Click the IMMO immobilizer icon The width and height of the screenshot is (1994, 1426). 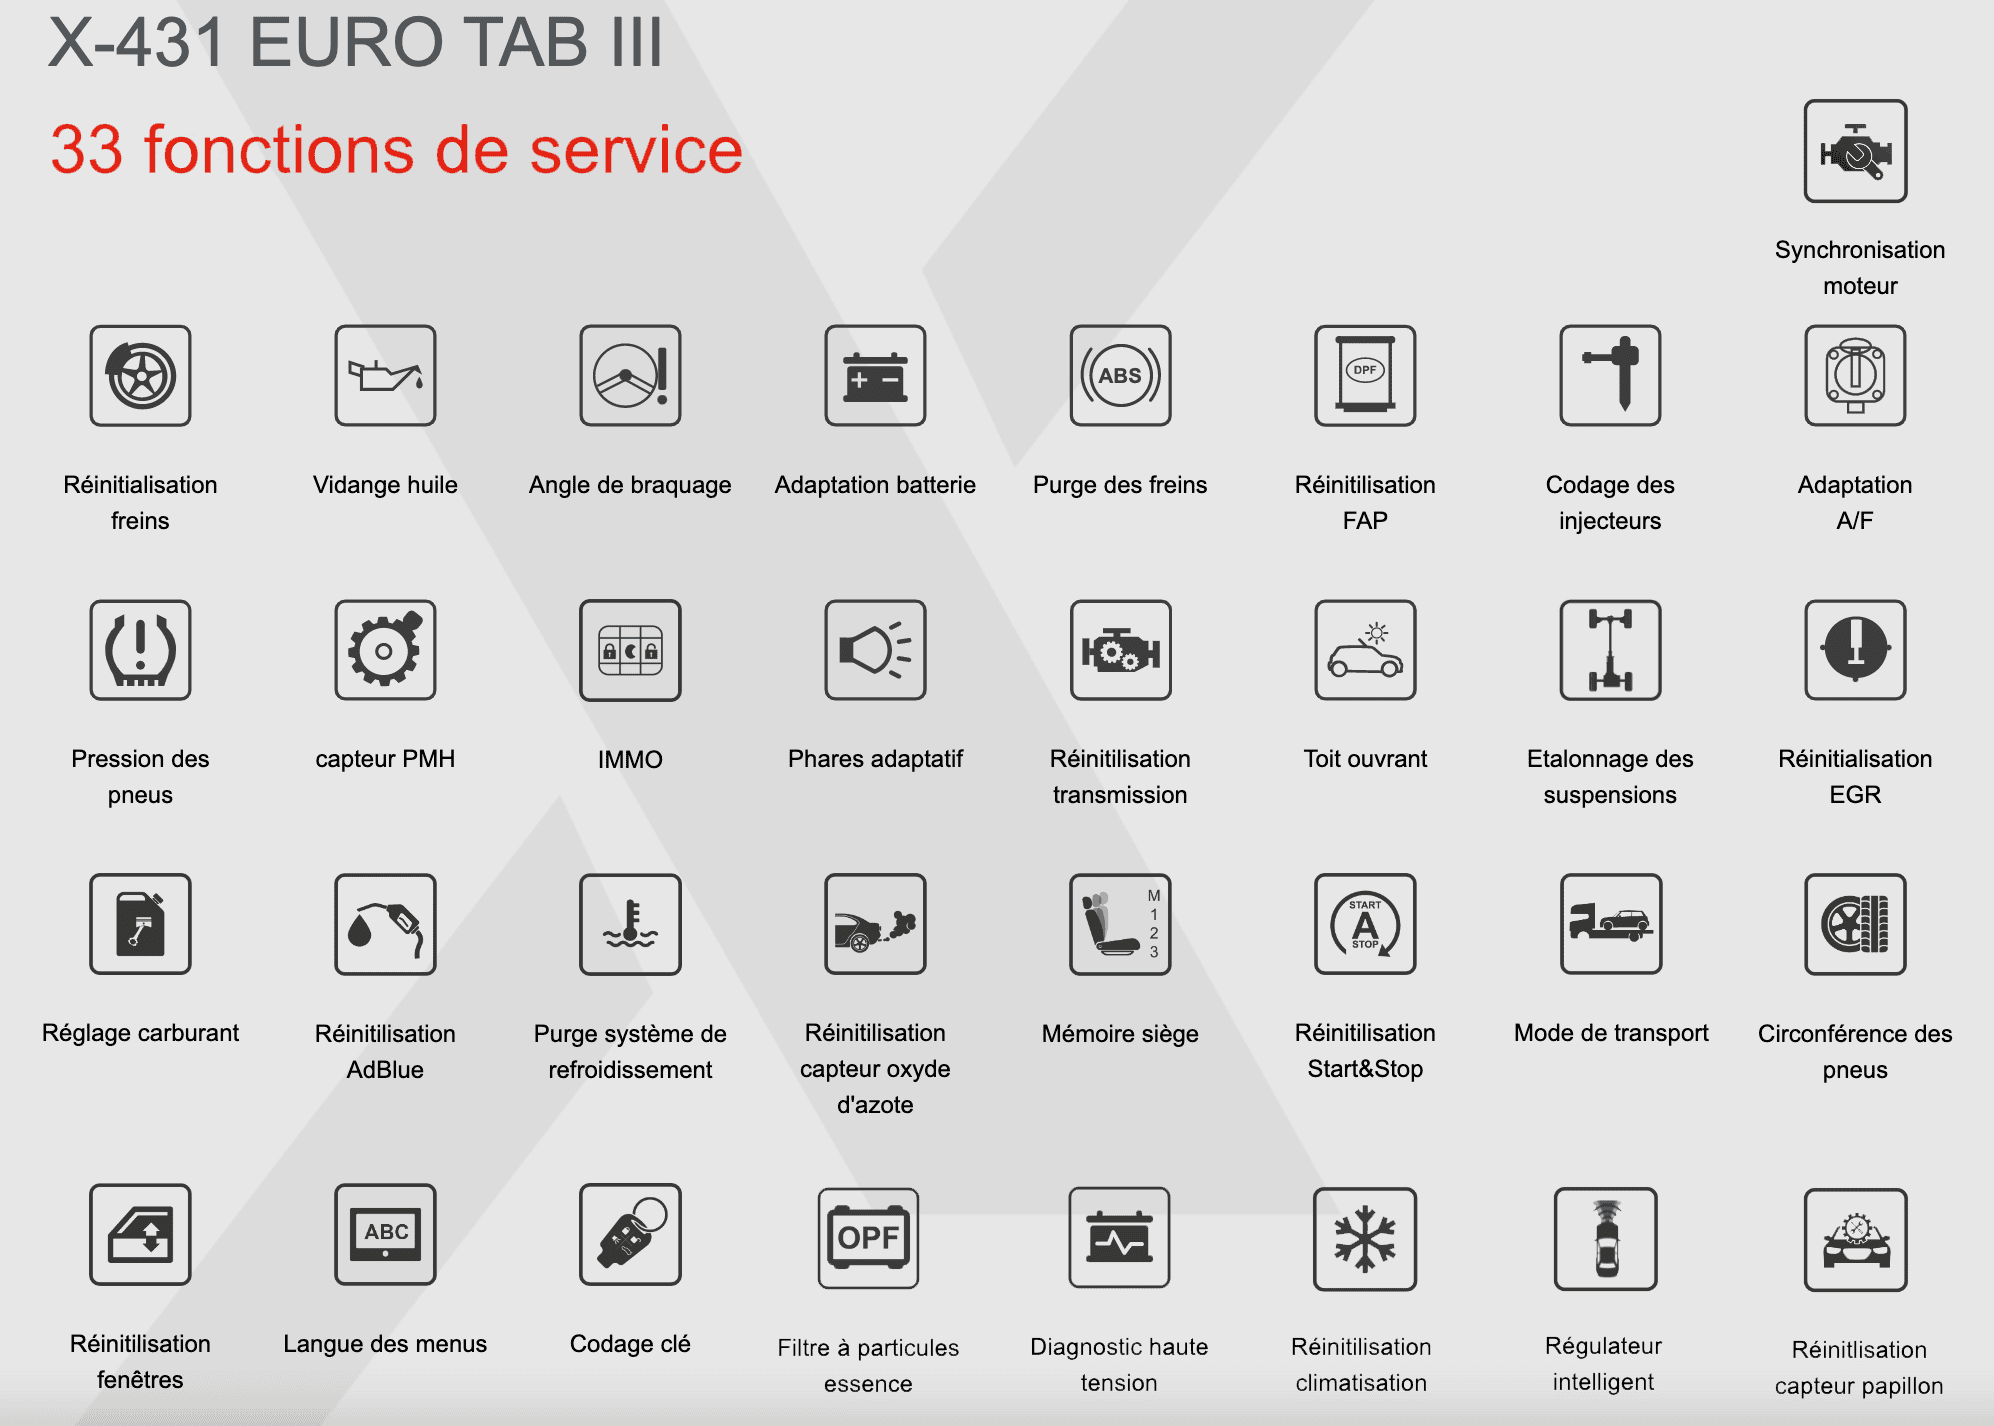click(x=630, y=650)
